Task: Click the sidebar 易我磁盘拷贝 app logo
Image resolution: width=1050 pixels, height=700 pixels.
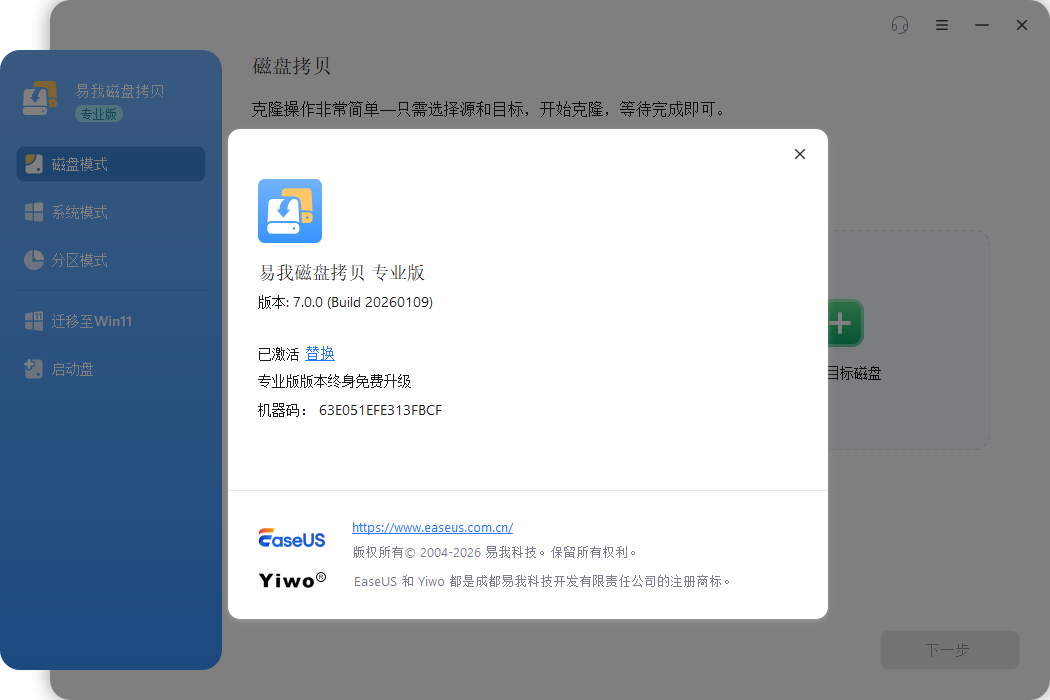Action: (41, 100)
